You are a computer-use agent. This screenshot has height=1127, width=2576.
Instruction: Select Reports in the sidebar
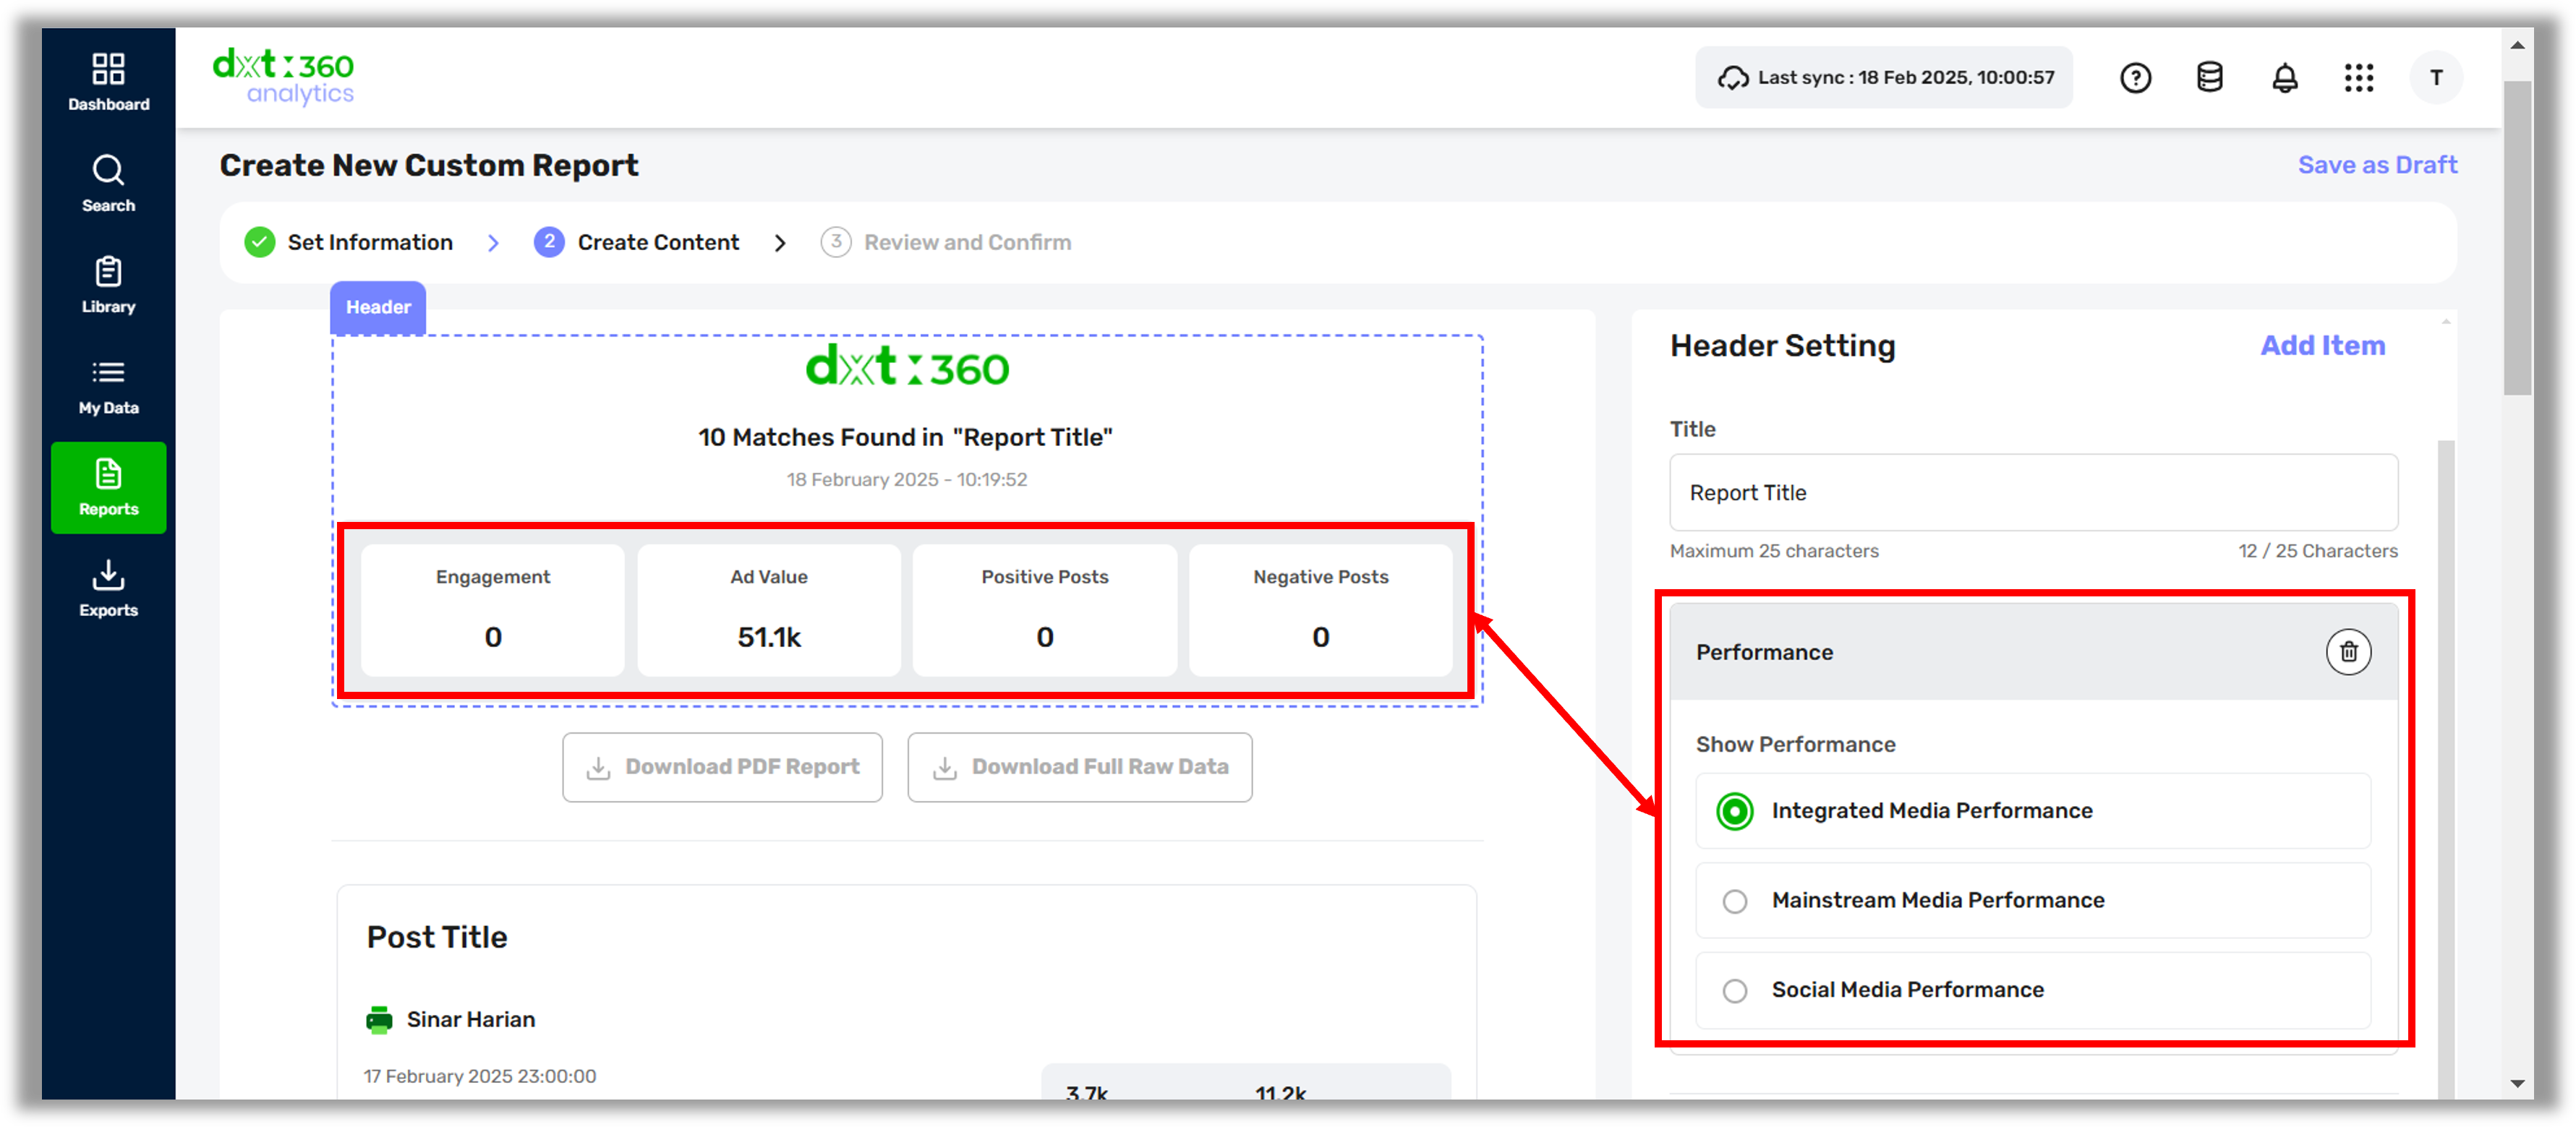(108, 488)
